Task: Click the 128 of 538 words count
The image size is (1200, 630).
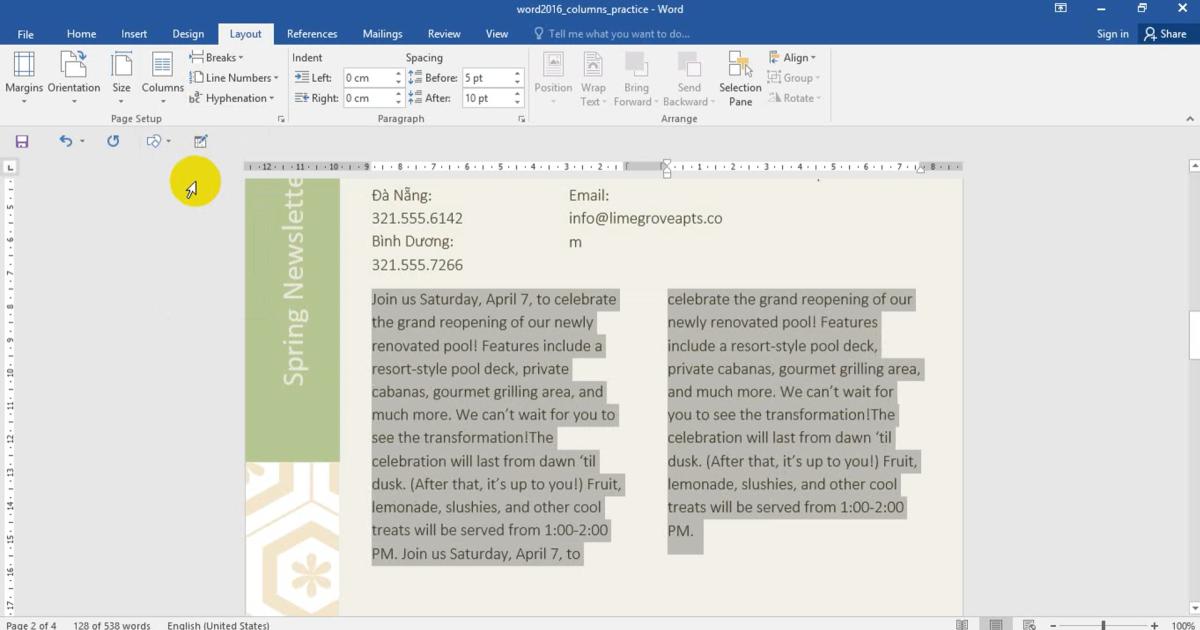Action: point(111,625)
